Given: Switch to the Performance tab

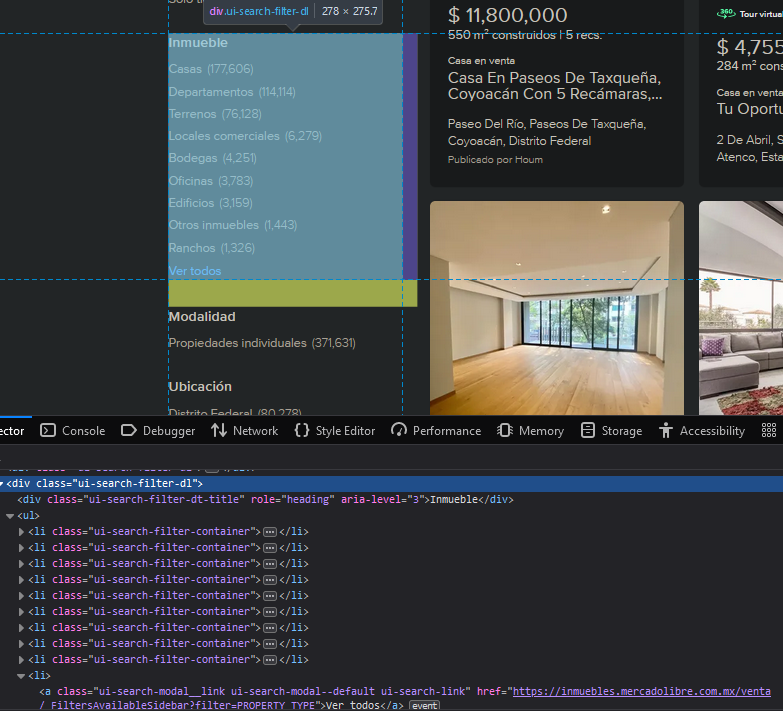Looking at the screenshot, I should click(436, 430).
